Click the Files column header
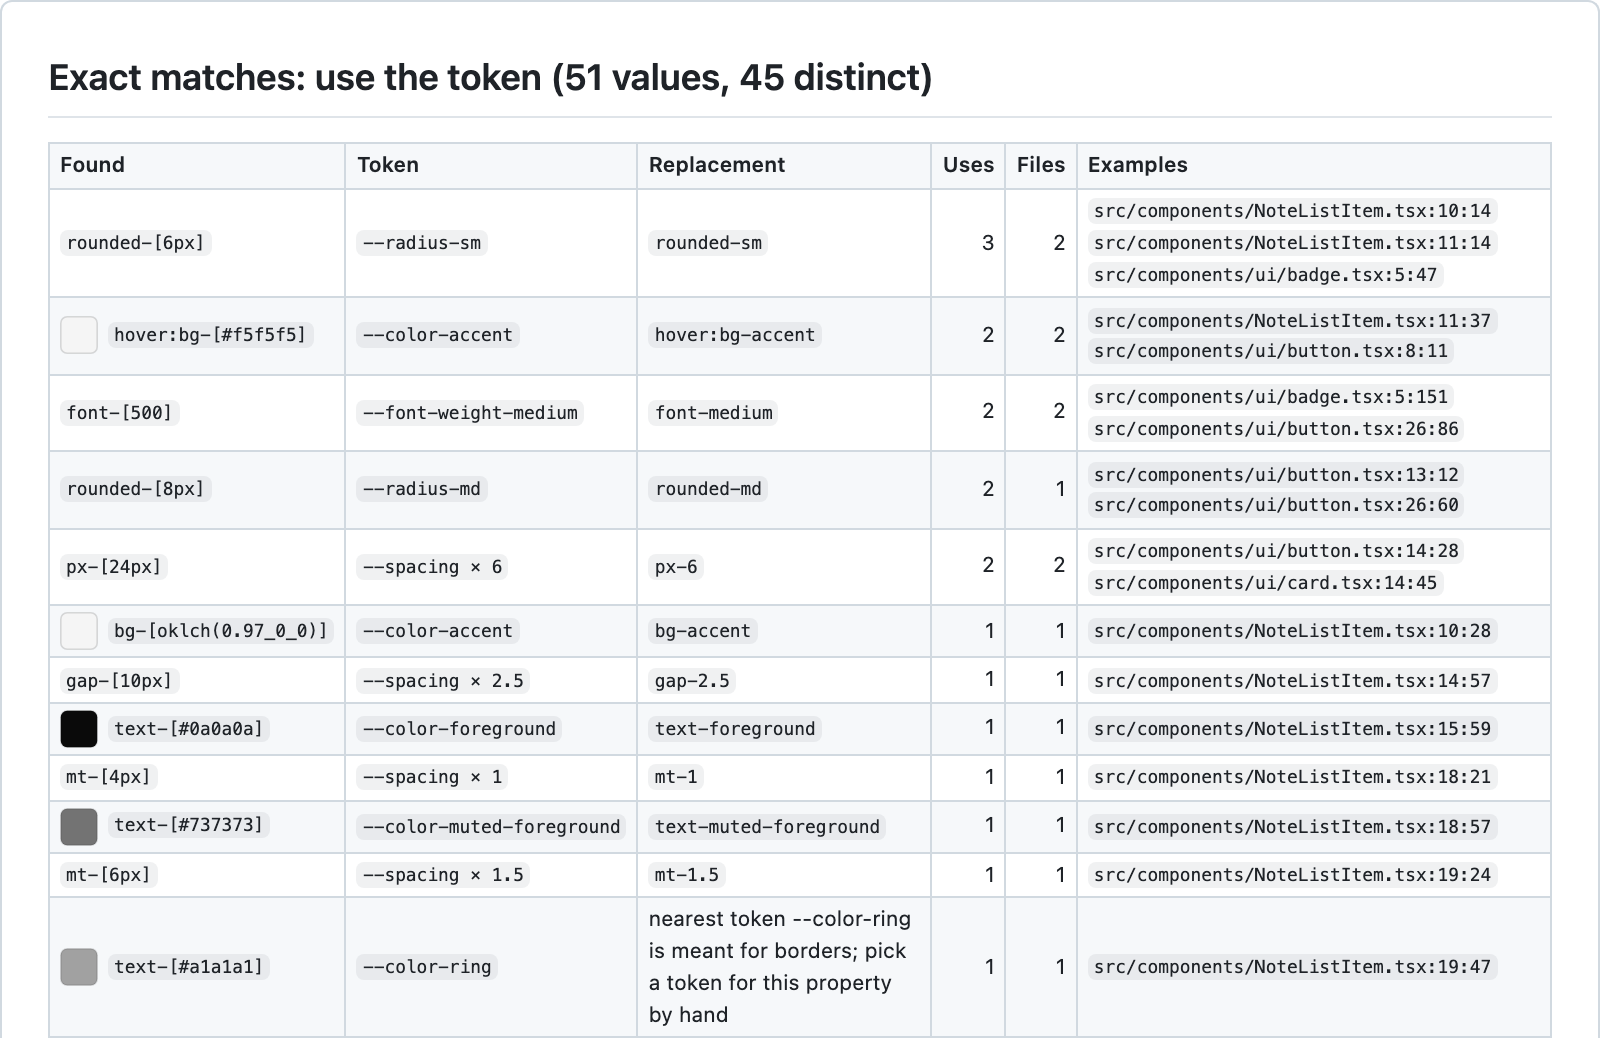The width and height of the screenshot is (1600, 1038). (1041, 165)
